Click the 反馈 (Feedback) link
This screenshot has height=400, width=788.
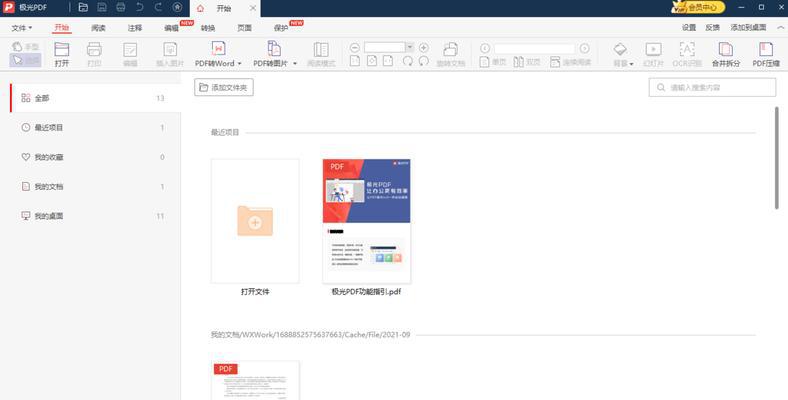click(x=713, y=28)
